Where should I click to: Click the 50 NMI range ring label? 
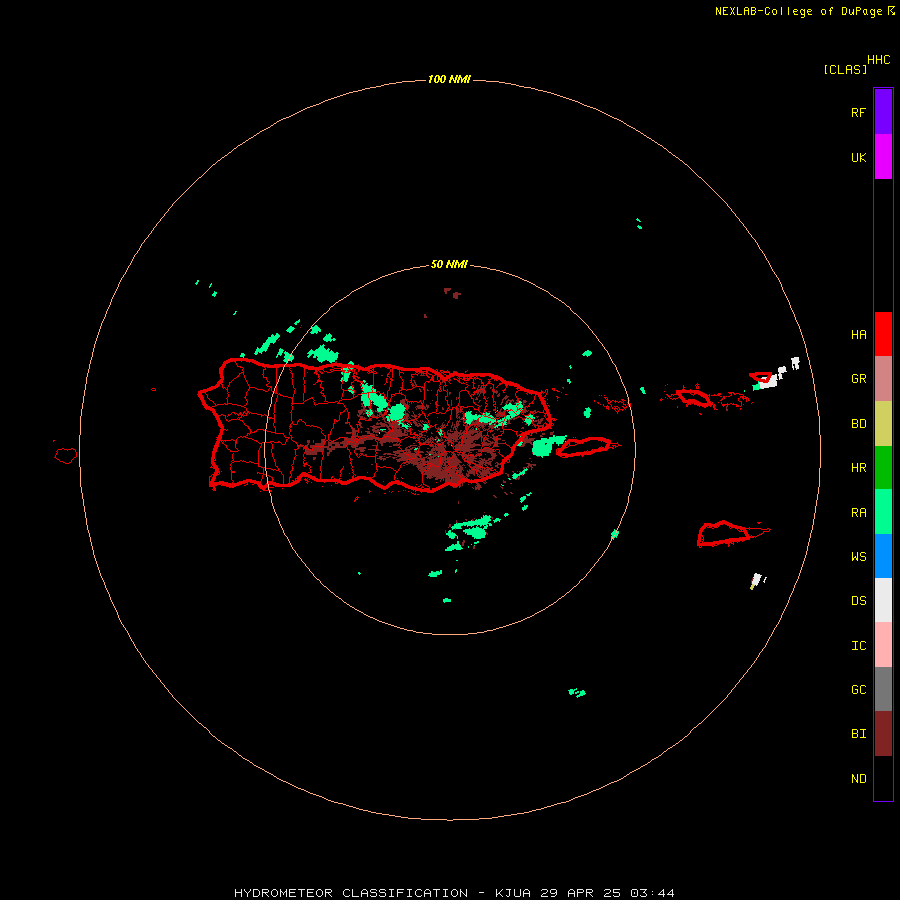click(449, 265)
